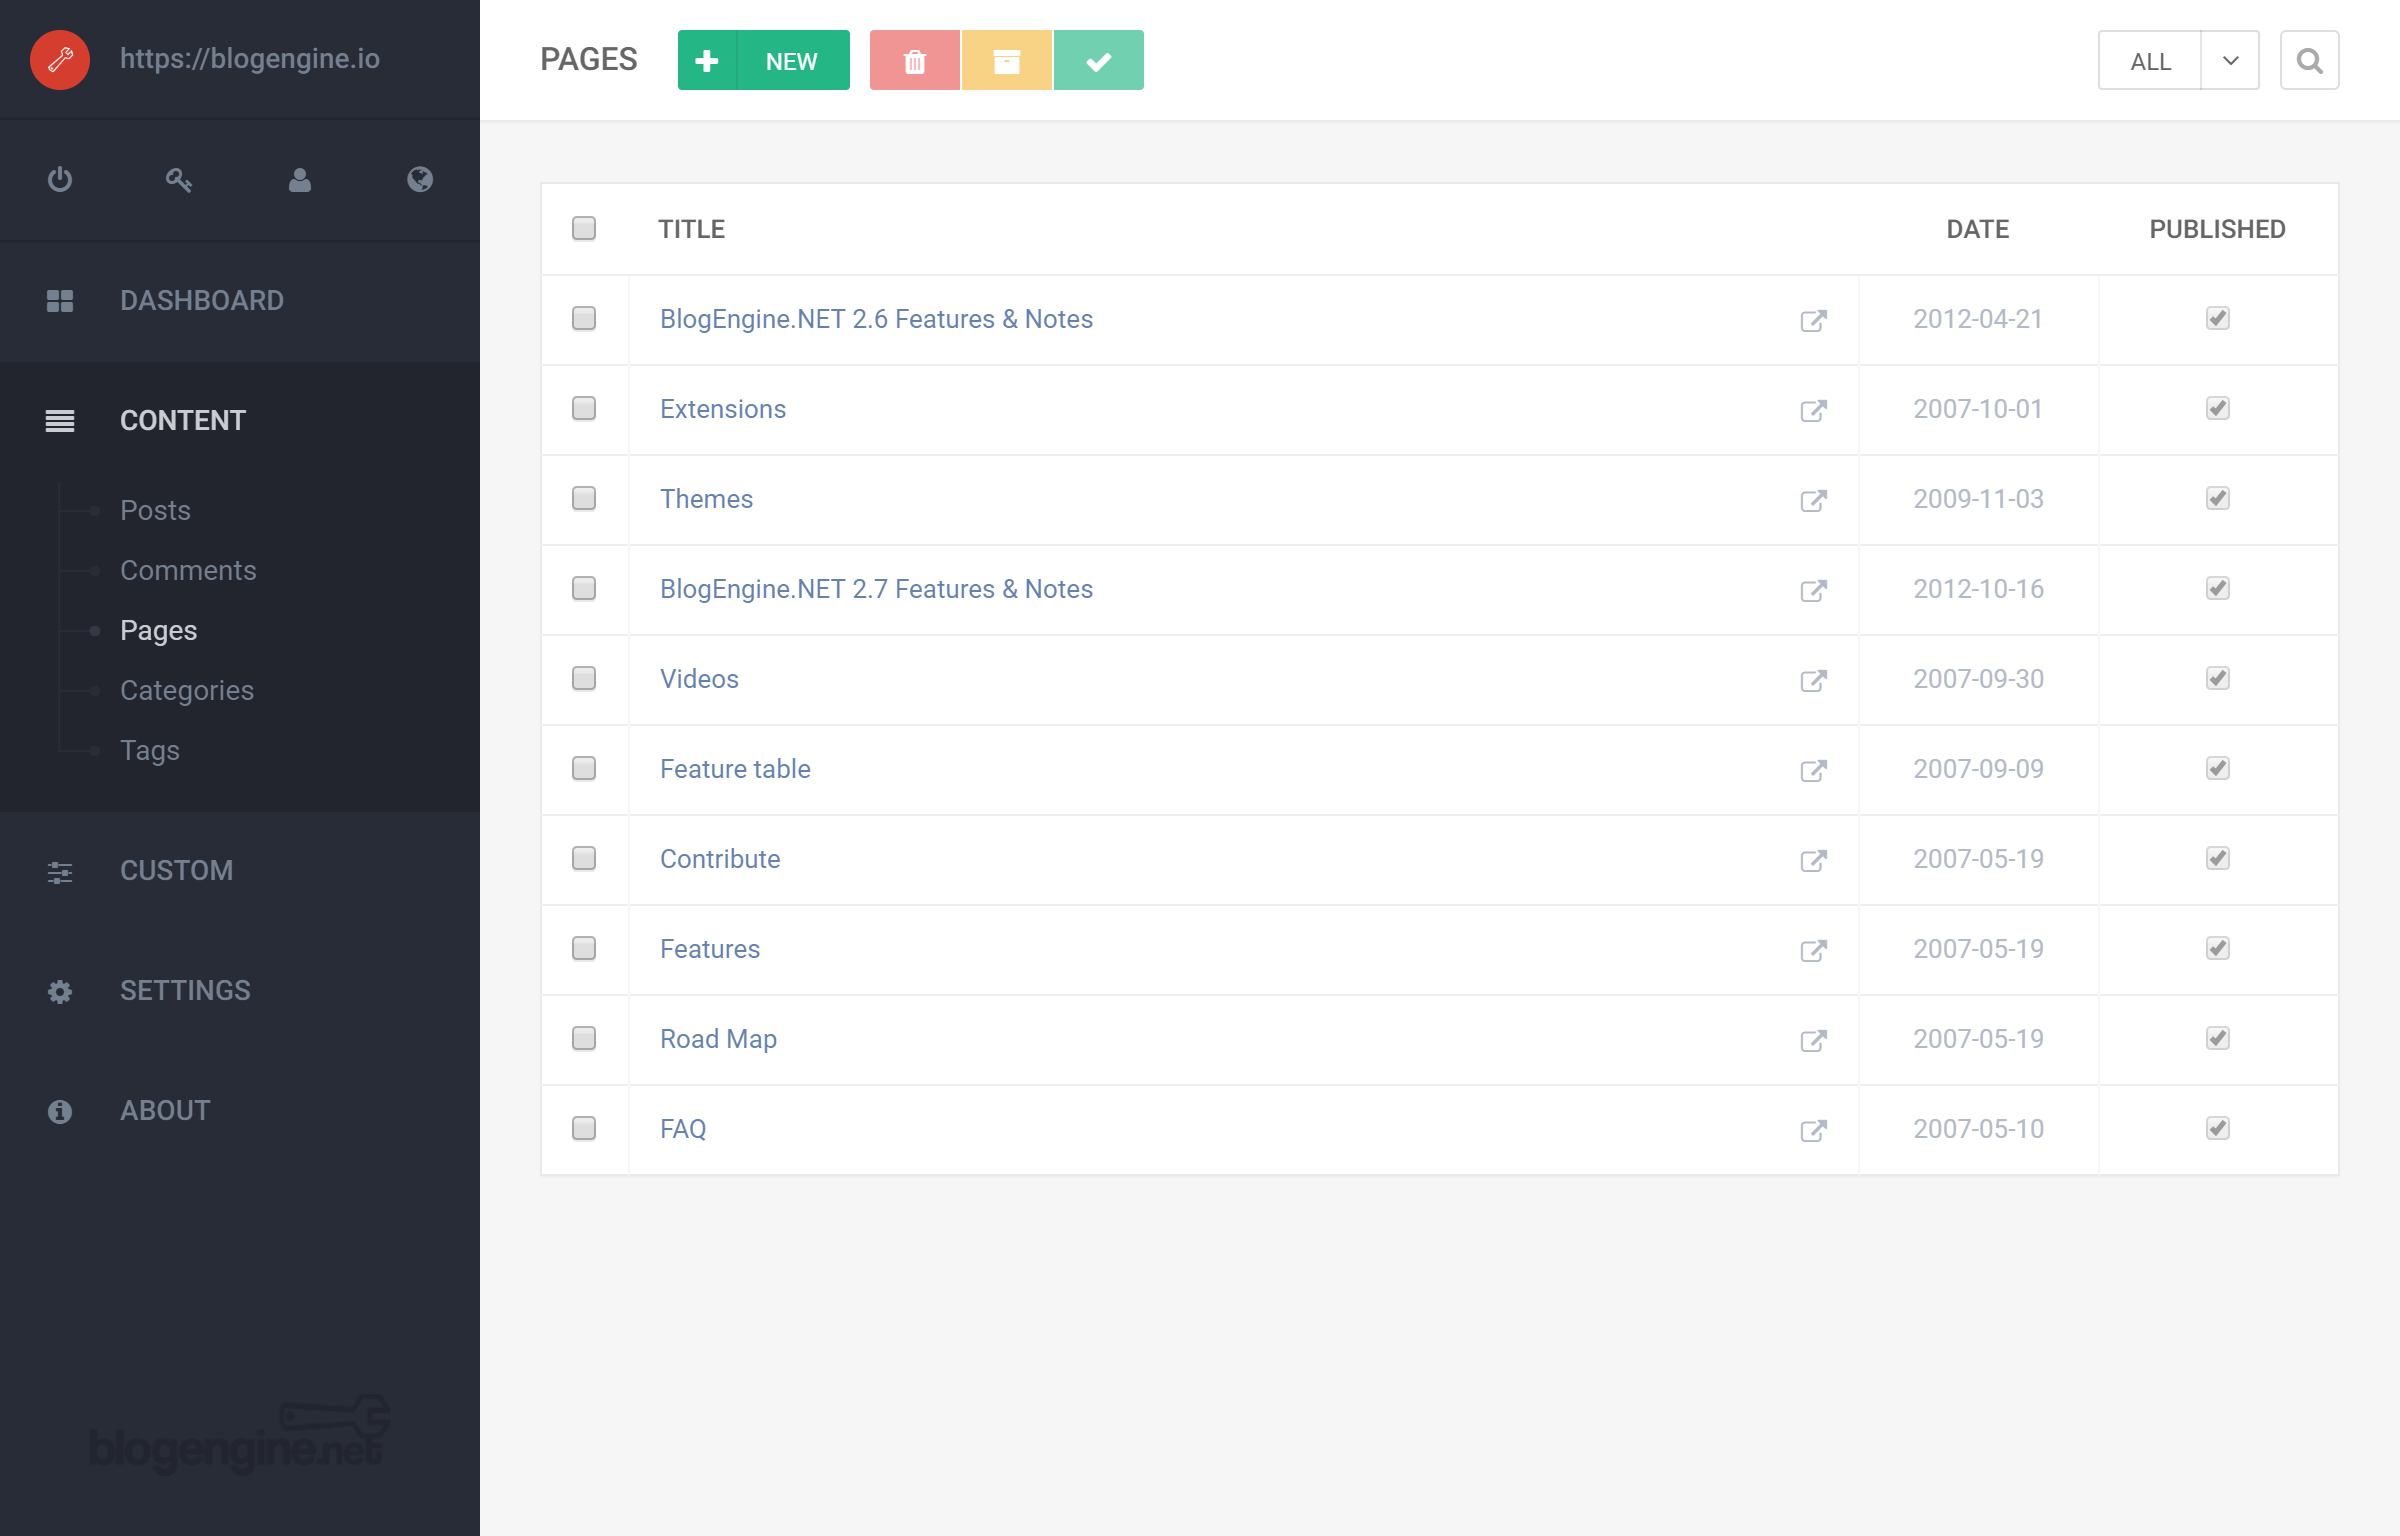Open the search magnifier button
Screen dimensions: 2400x1536
(x=2310, y=60)
